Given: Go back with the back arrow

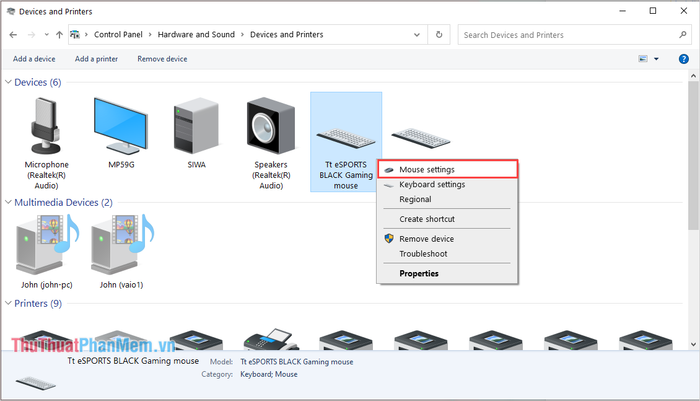Looking at the screenshot, I should tap(13, 35).
